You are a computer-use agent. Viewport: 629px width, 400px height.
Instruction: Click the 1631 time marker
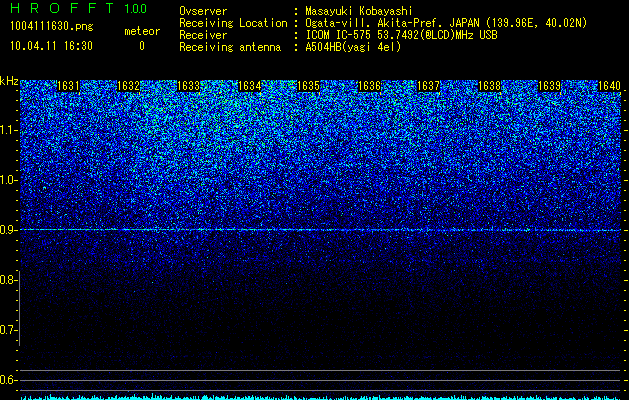coord(68,86)
